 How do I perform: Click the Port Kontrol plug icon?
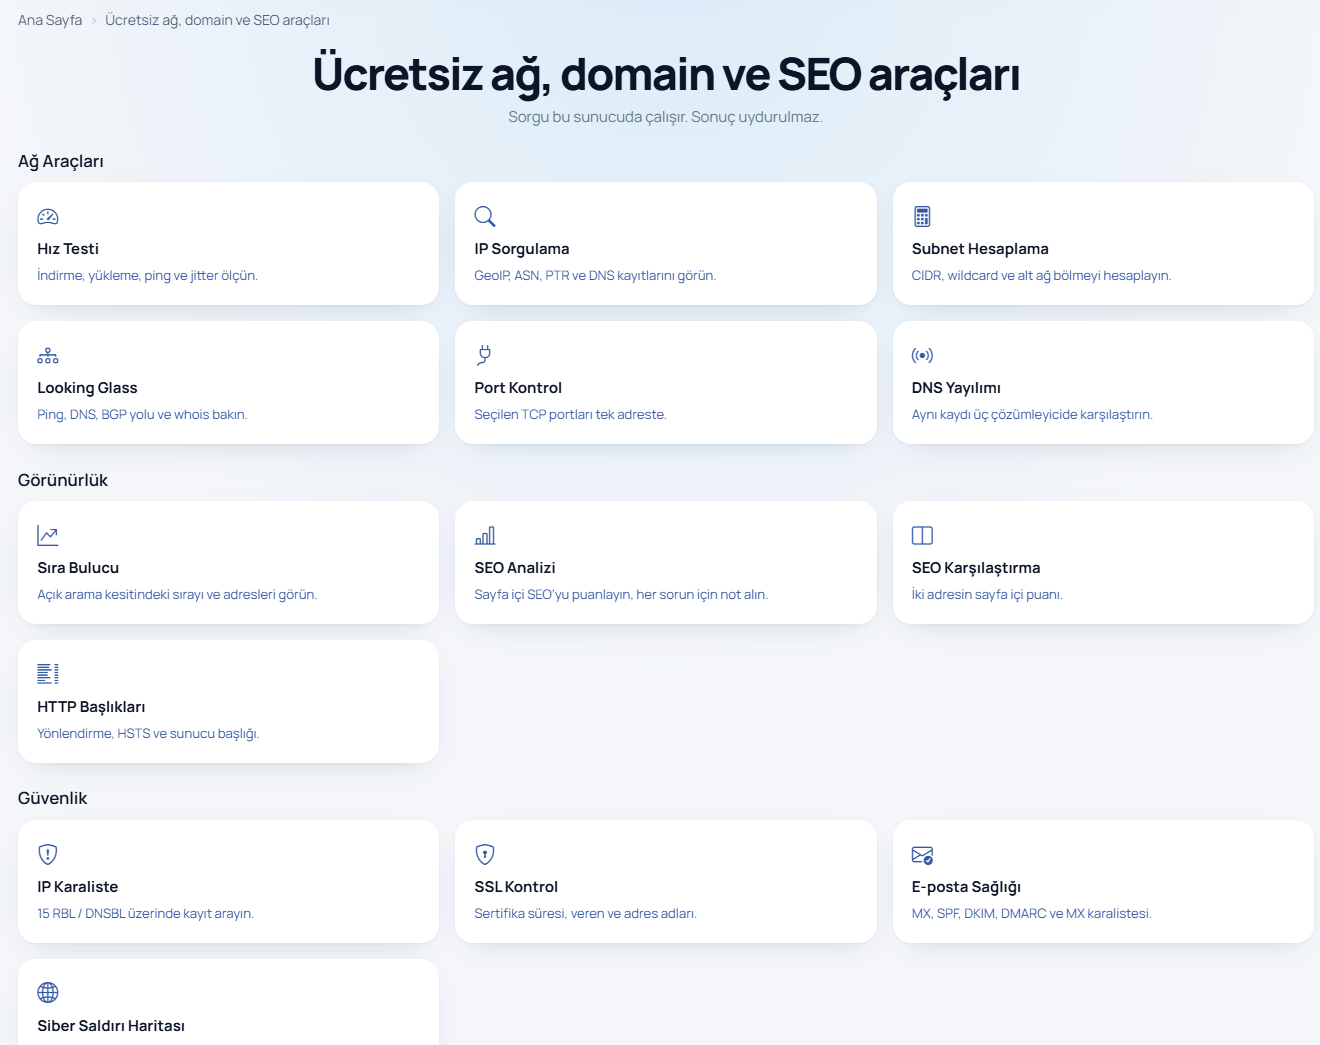(x=484, y=355)
